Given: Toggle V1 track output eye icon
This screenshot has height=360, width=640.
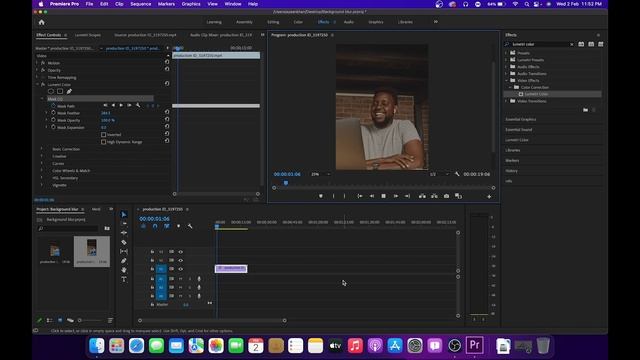Looking at the screenshot, I should [x=180, y=269].
